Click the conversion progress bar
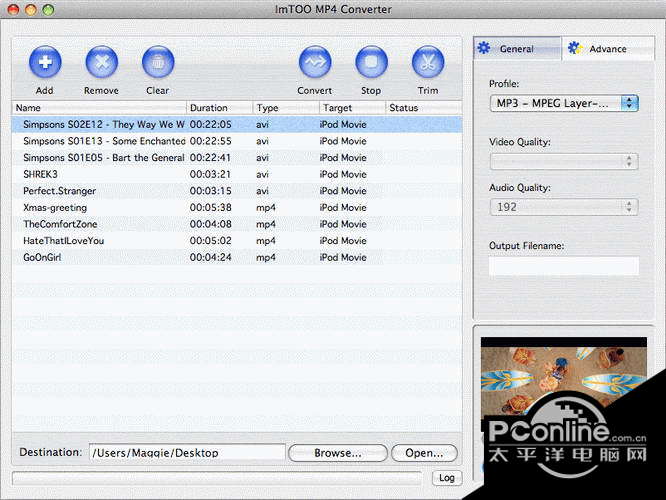This screenshot has height=500, width=666. point(220,478)
